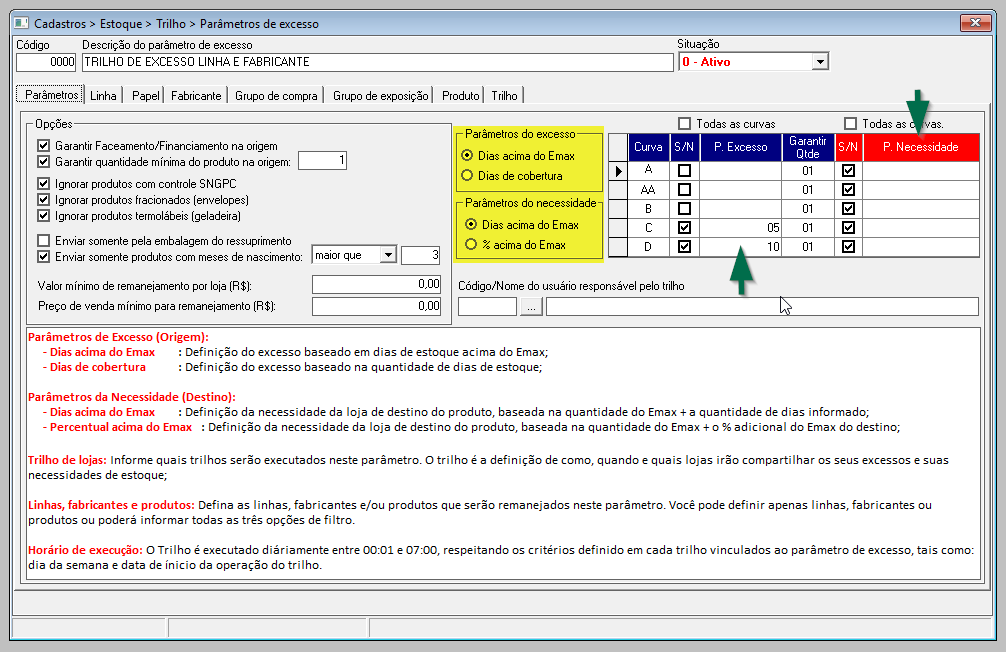Click the Curva column header

pos(648,147)
